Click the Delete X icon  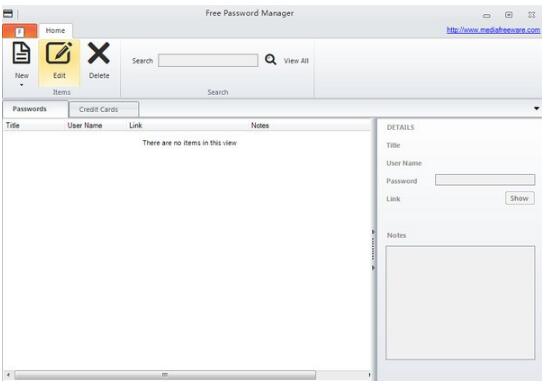coord(99,53)
